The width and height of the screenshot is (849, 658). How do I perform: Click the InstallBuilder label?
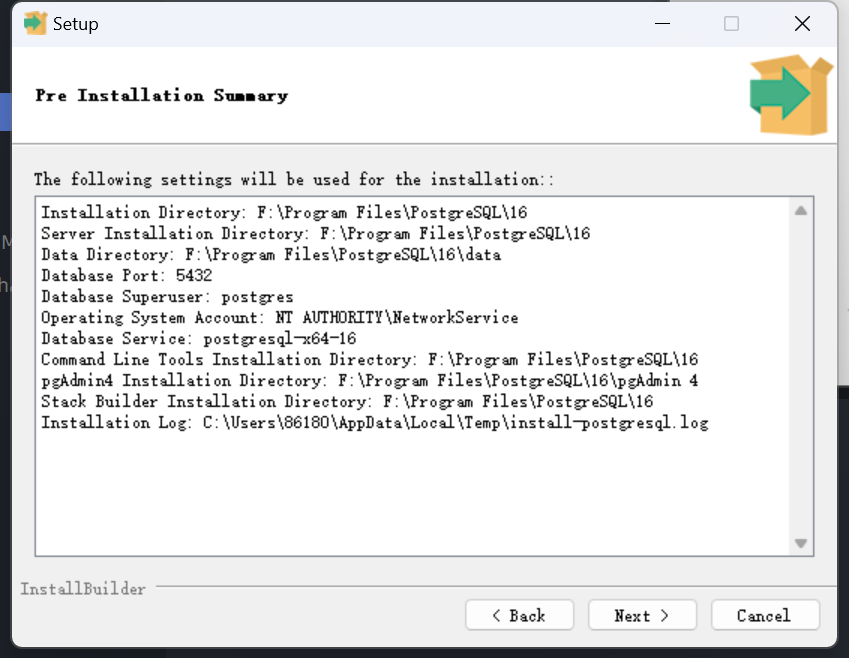pyautogui.click(x=83, y=589)
